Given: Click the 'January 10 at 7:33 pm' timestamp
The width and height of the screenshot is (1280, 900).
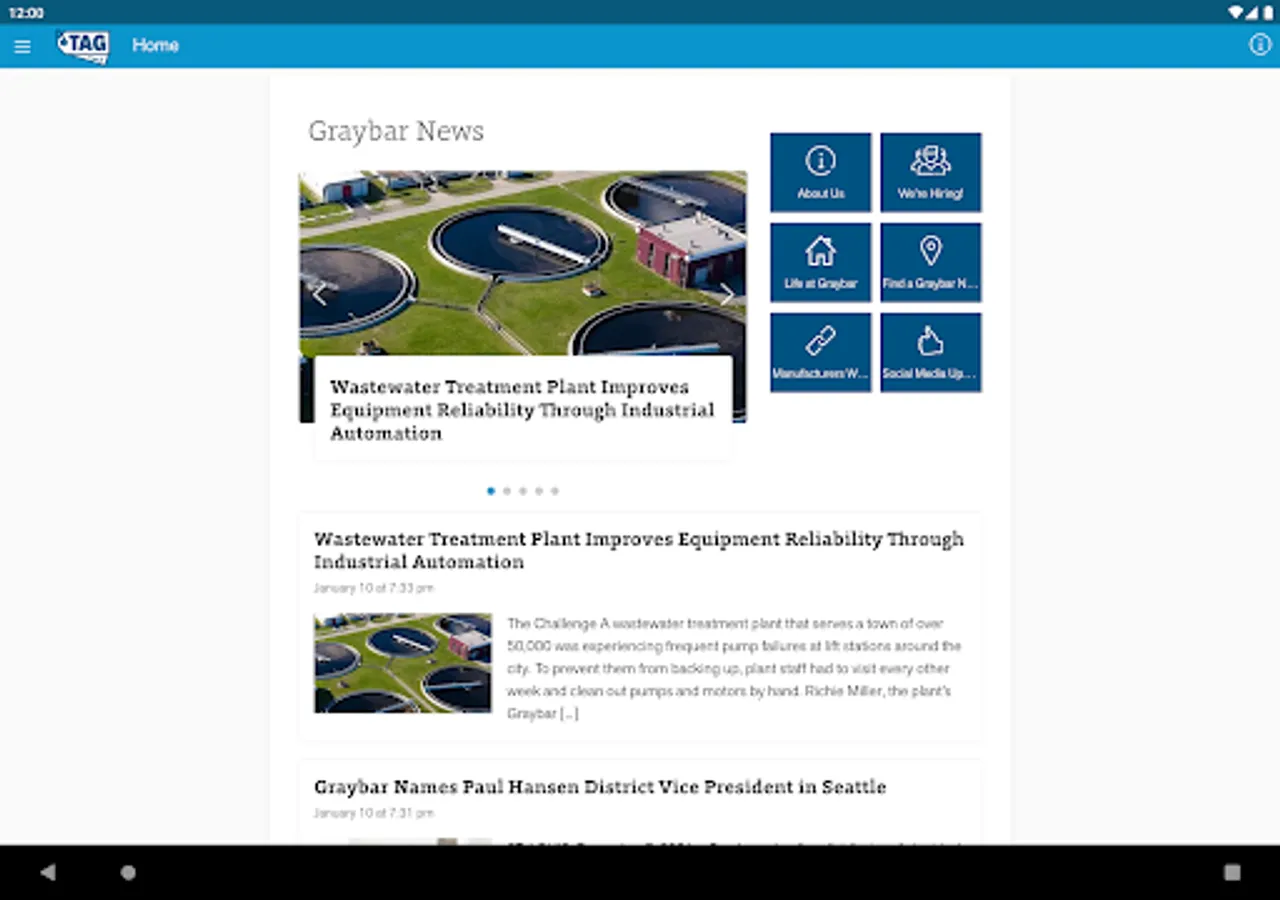Looking at the screenshot, I should [x=374, y=588].
